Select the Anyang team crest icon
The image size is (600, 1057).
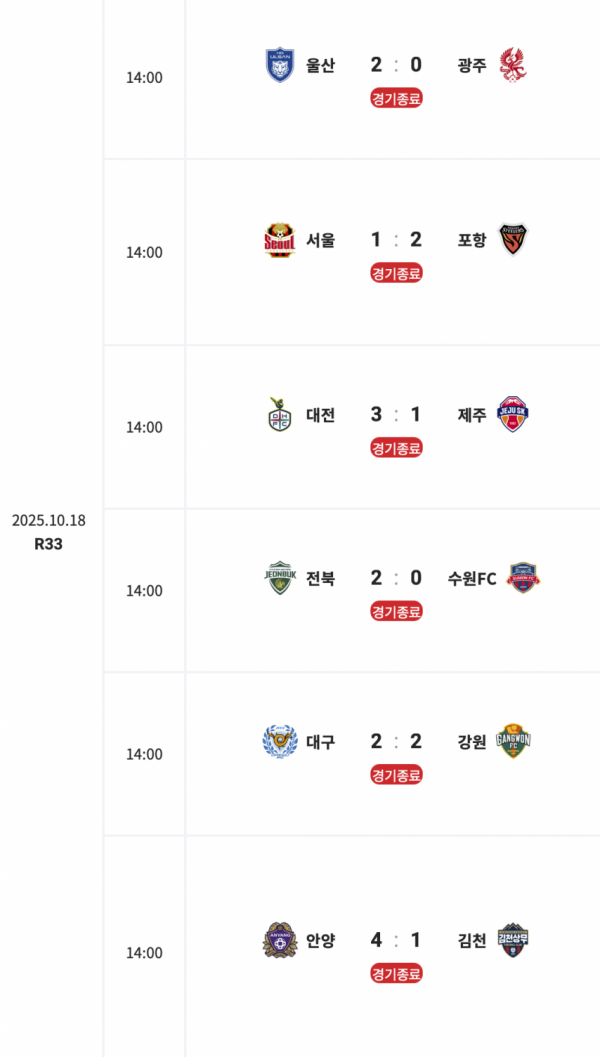click(279, 940)
